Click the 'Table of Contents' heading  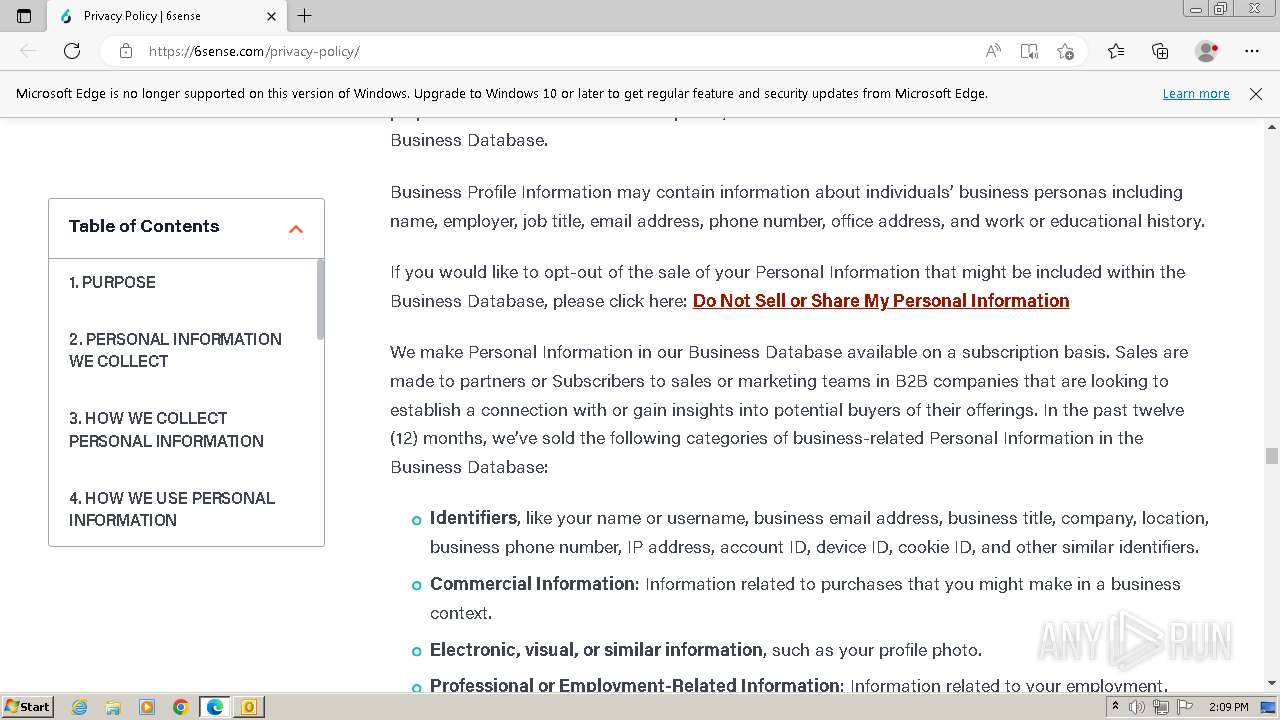(144, 226)
